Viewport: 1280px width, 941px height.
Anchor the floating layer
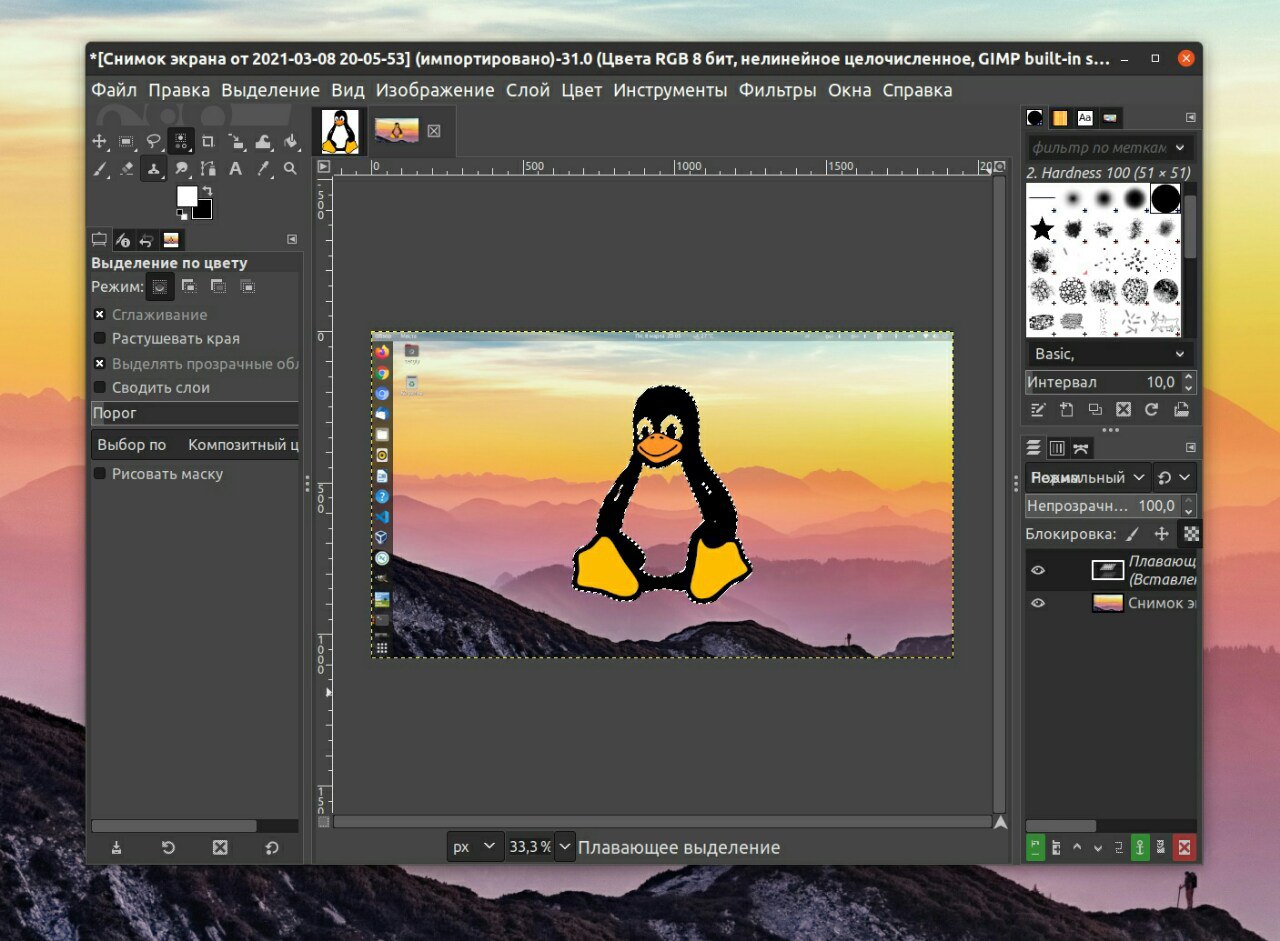(1140, 848)
